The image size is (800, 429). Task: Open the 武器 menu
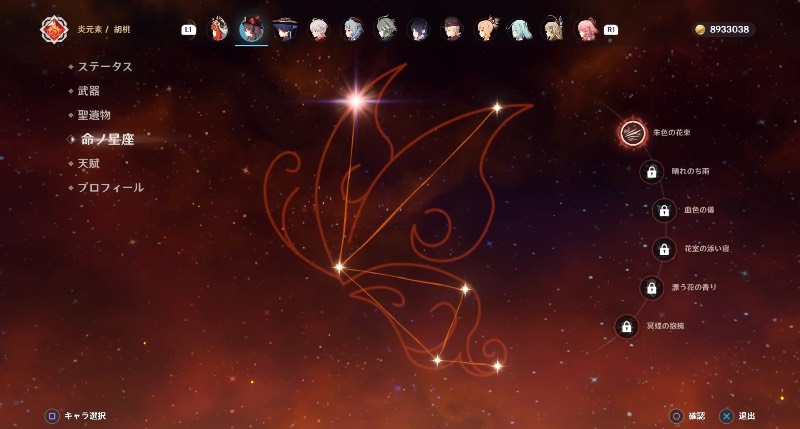pos(89,91)
